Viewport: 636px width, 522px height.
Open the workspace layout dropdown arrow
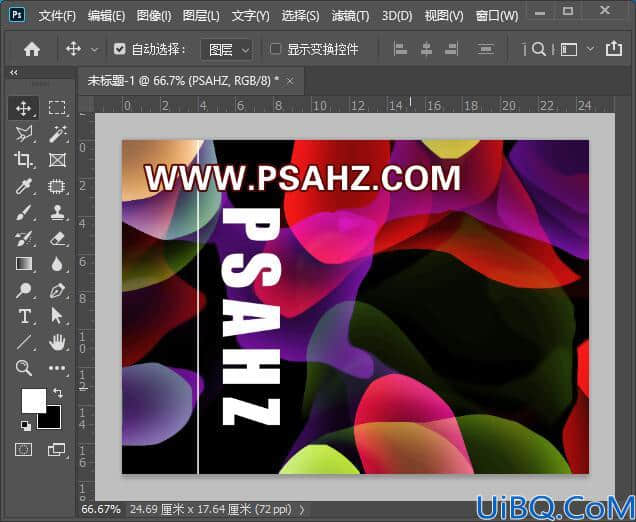coord(590,49)
